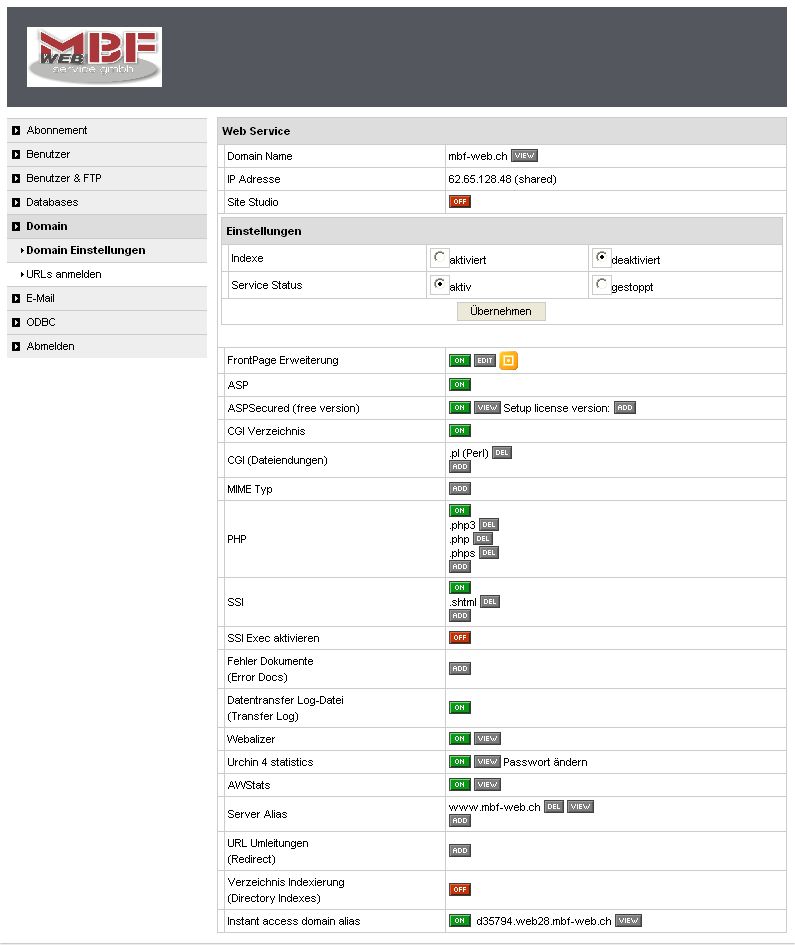This screenshot has height=945, width=795.
Task: Click VIEW icon next to Domain Name
Action: 524,156
